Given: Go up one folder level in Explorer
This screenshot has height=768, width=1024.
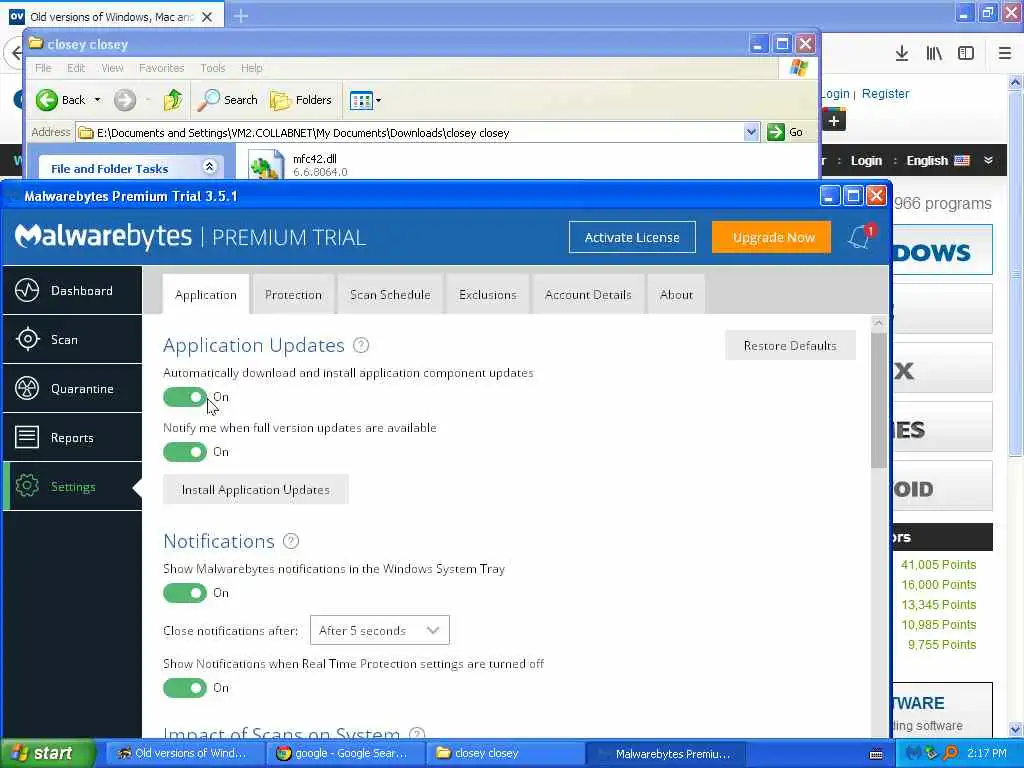Looking at the screenshot, I should pos(173,100).
